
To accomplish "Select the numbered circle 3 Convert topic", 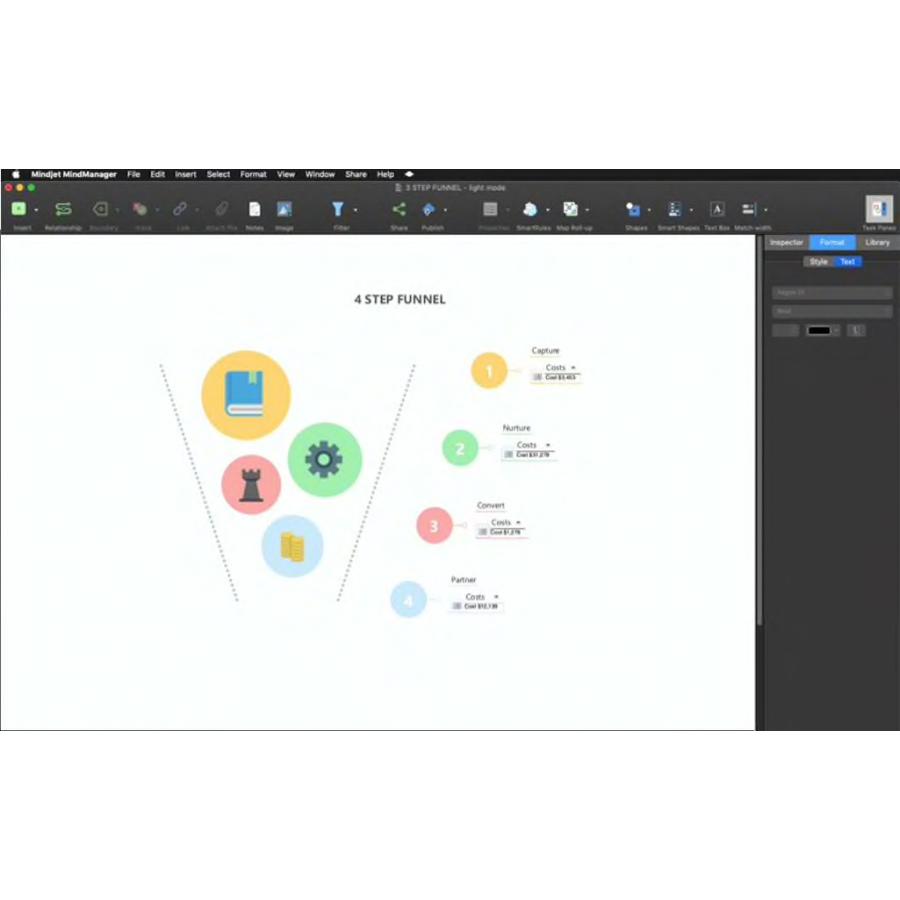I will click(434, 525).
